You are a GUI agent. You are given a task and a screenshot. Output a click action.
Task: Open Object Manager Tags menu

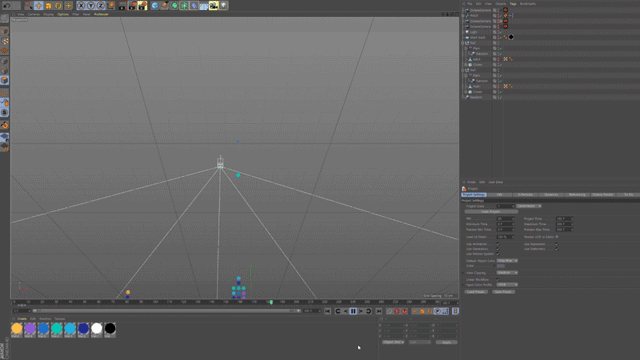(x=513, y=4)
